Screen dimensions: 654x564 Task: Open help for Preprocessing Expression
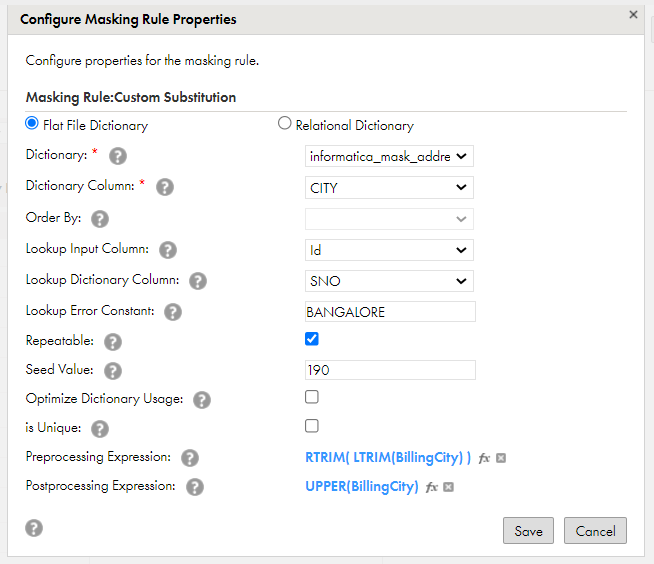pyautogui.click(x=190, y=458)
